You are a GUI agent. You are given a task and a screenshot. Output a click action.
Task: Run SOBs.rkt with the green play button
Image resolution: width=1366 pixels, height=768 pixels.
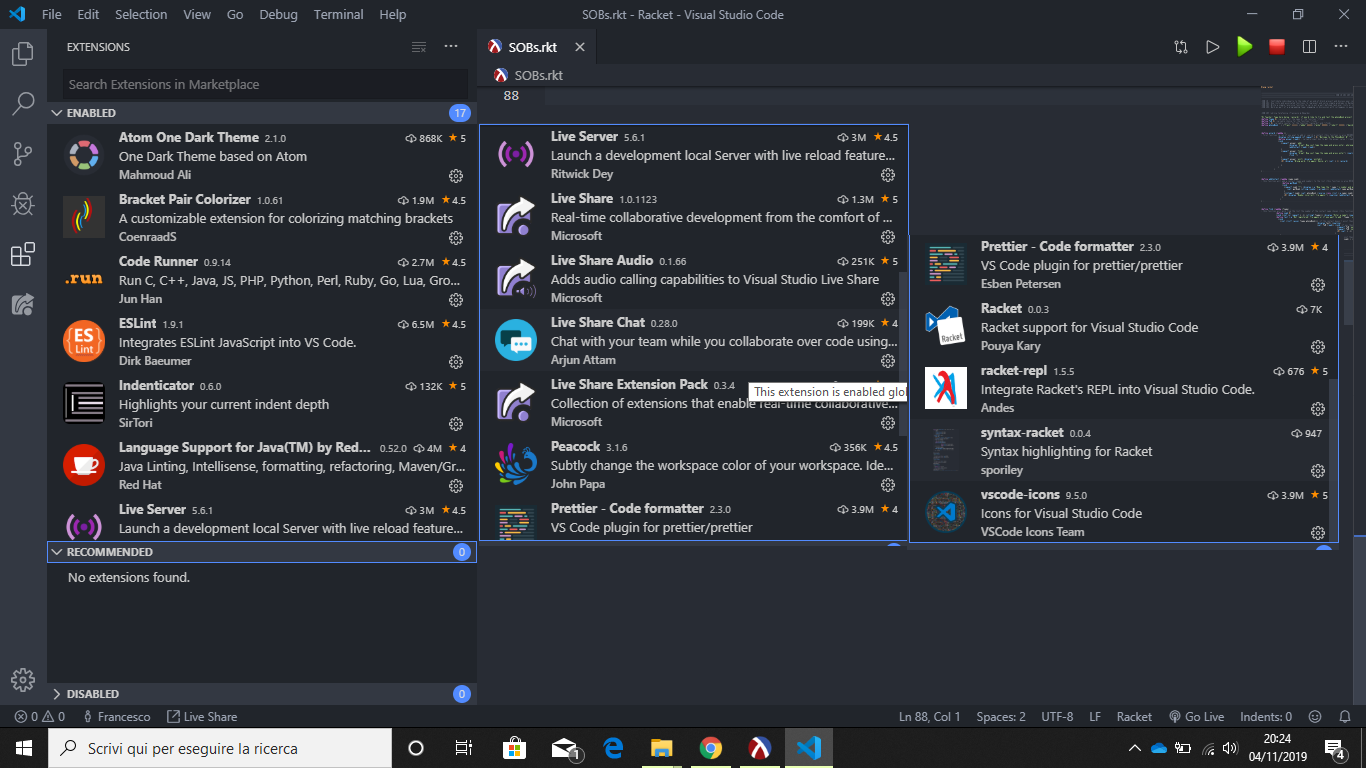tap(1244, 46)
